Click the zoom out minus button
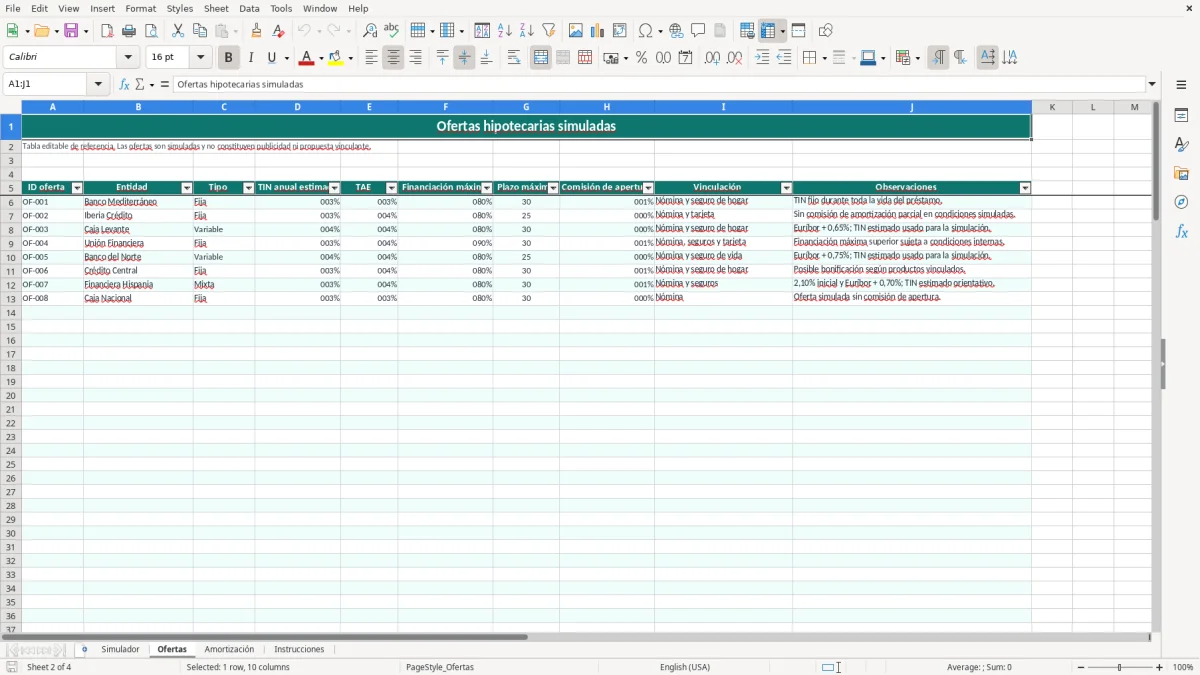Screen dimensions: 1200x675 1081,667
